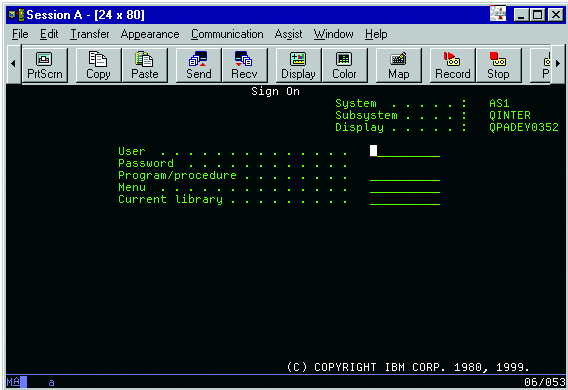The width and height of the screenshot is (568, 390).
Task: Click the Session A title bar system icon
Action: (16, 15)
